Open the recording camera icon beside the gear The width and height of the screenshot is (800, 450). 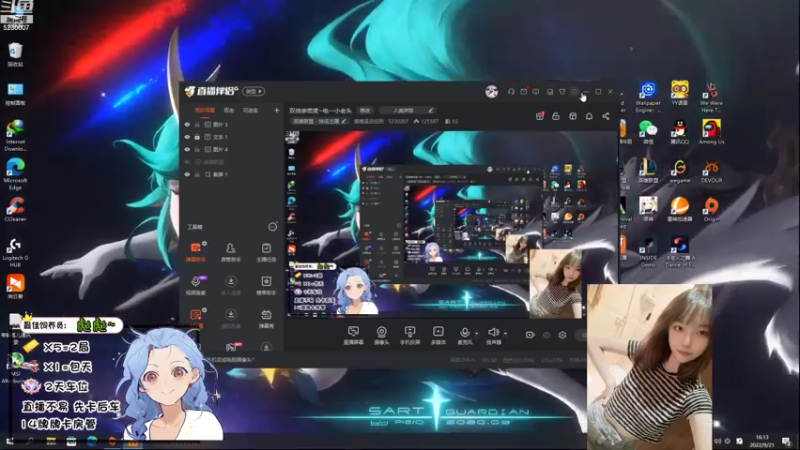530,335
